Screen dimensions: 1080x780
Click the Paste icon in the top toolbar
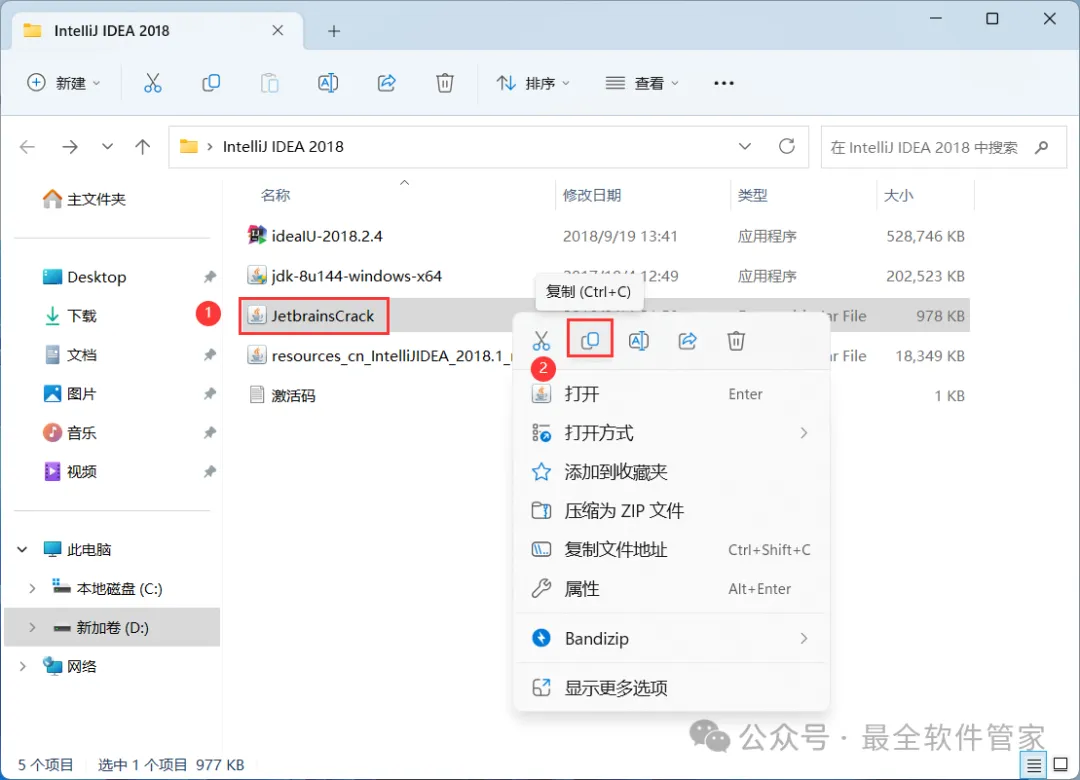[x=269, y=83]
